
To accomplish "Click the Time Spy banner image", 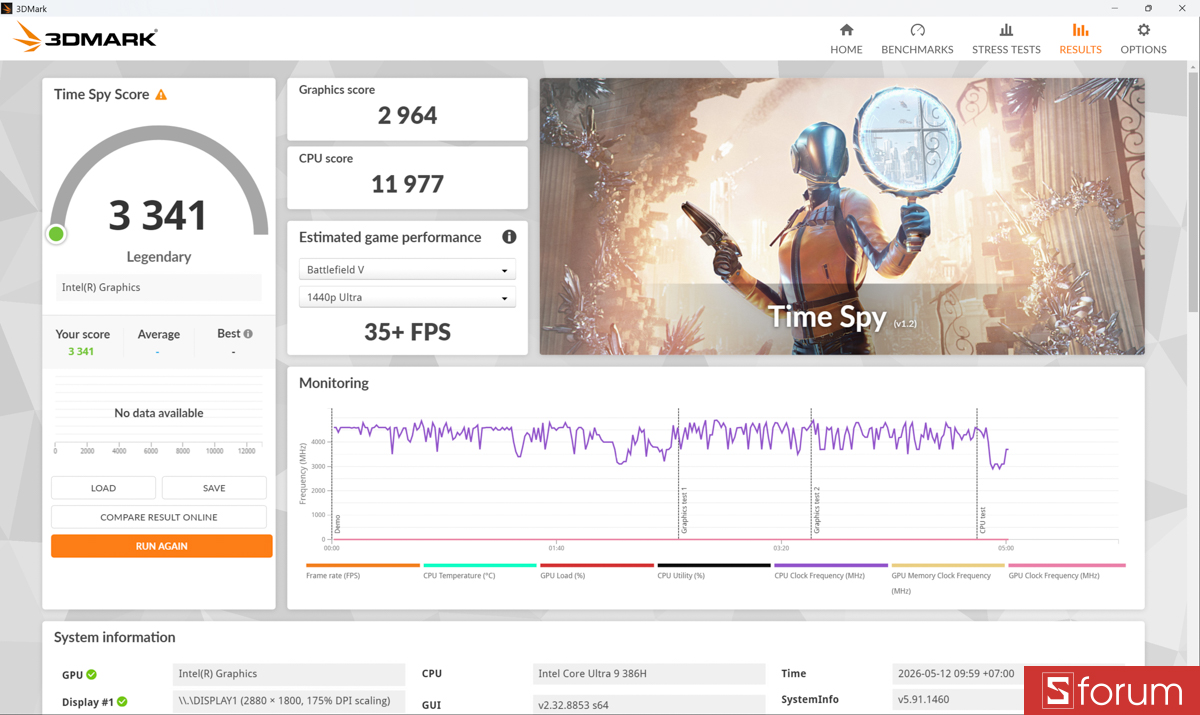I will 842,217.
